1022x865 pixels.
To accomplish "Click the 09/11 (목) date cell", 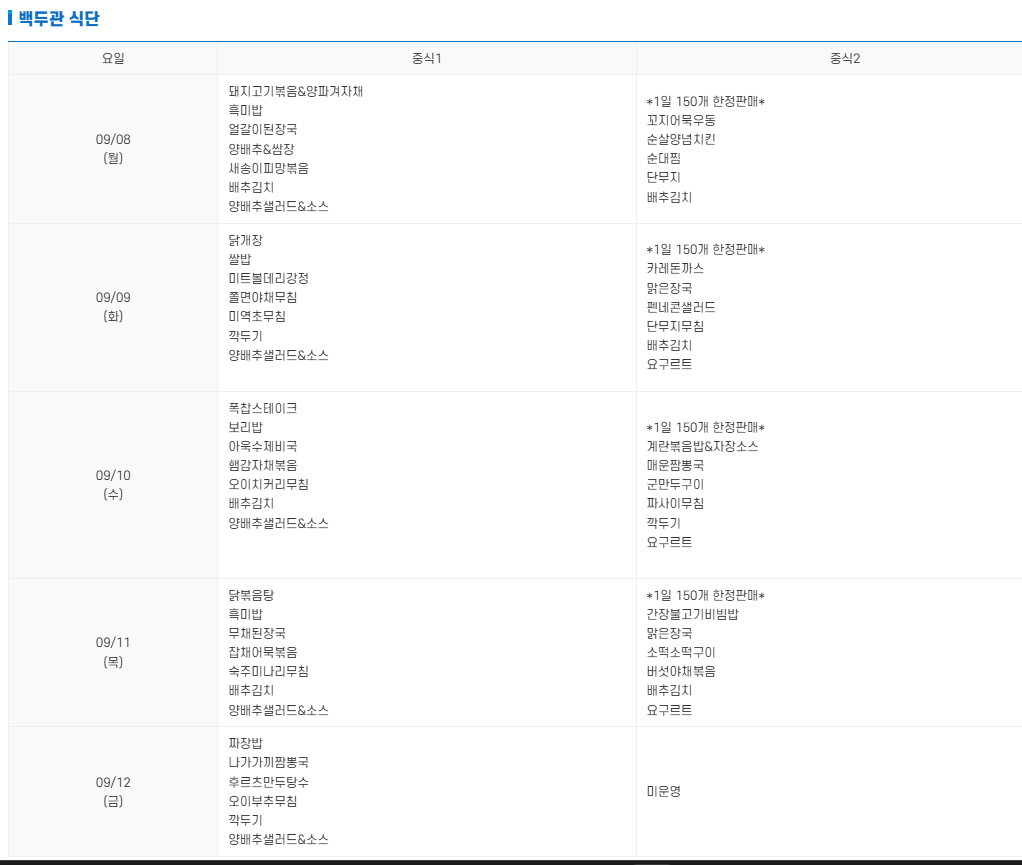I will point(113,643).
